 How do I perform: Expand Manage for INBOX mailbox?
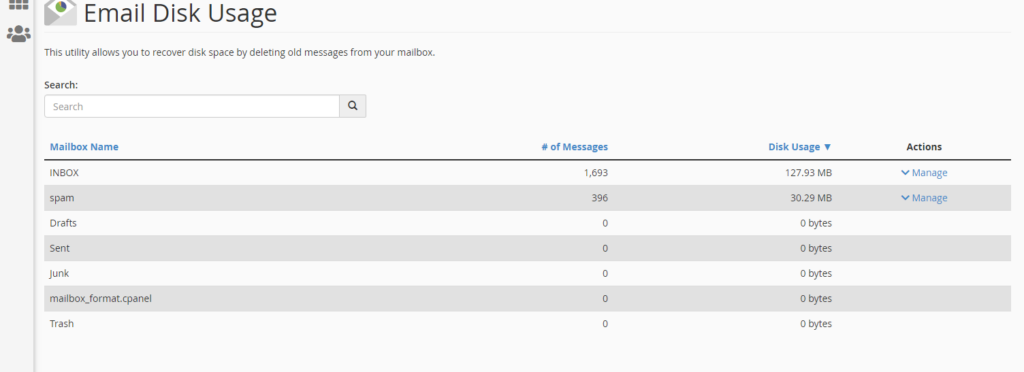[x=924, y=173]
